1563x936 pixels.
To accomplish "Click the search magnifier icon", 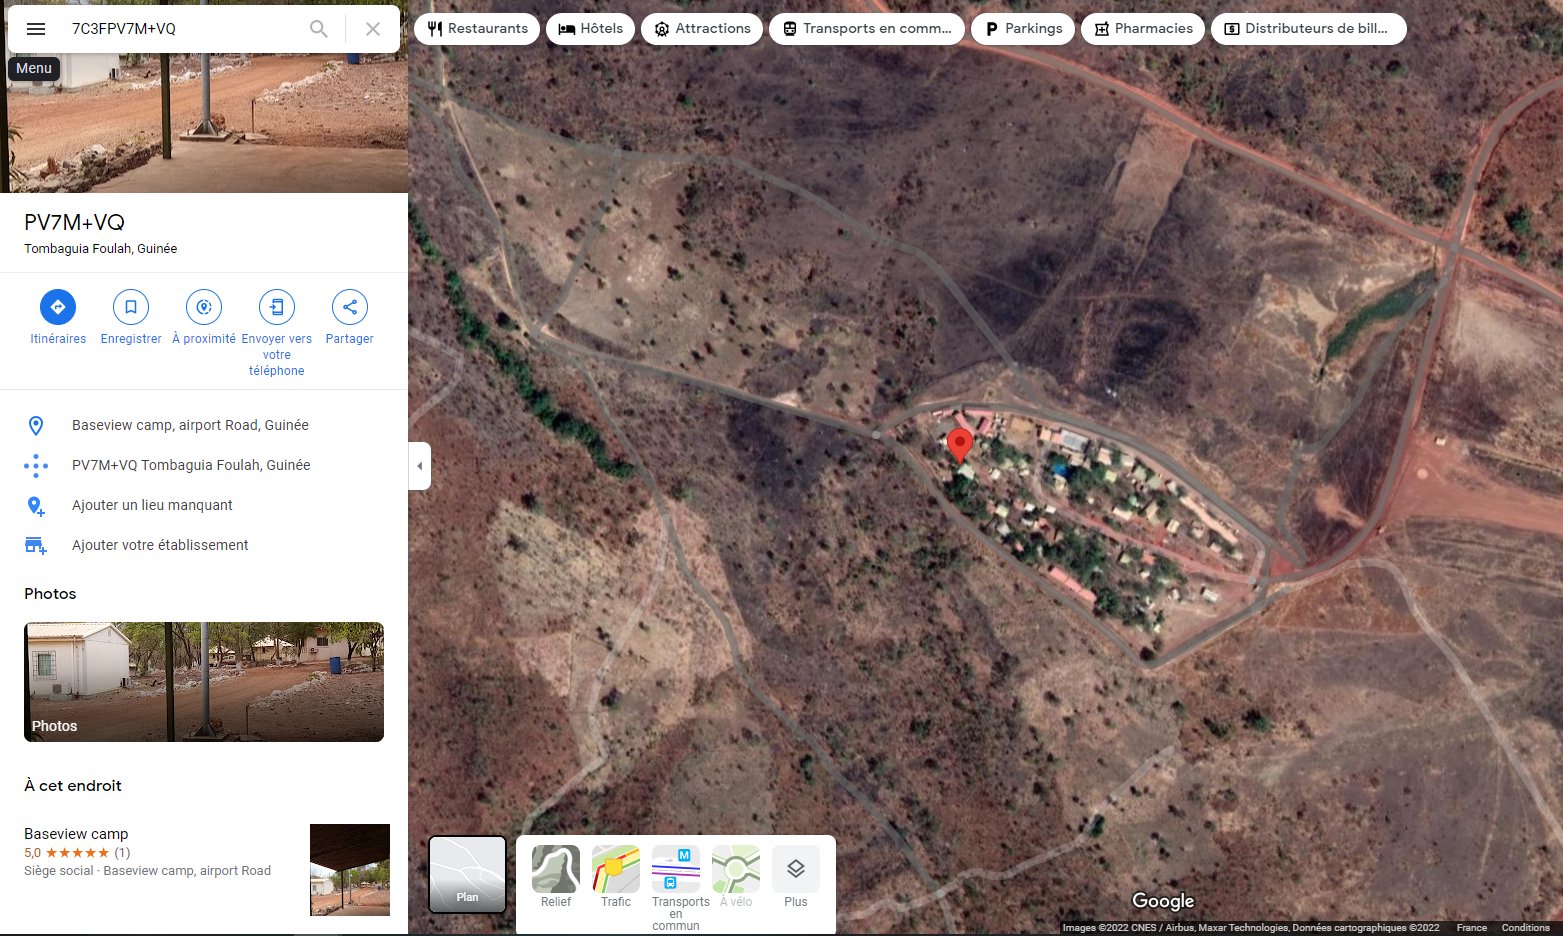I will (x=319, y=29).
